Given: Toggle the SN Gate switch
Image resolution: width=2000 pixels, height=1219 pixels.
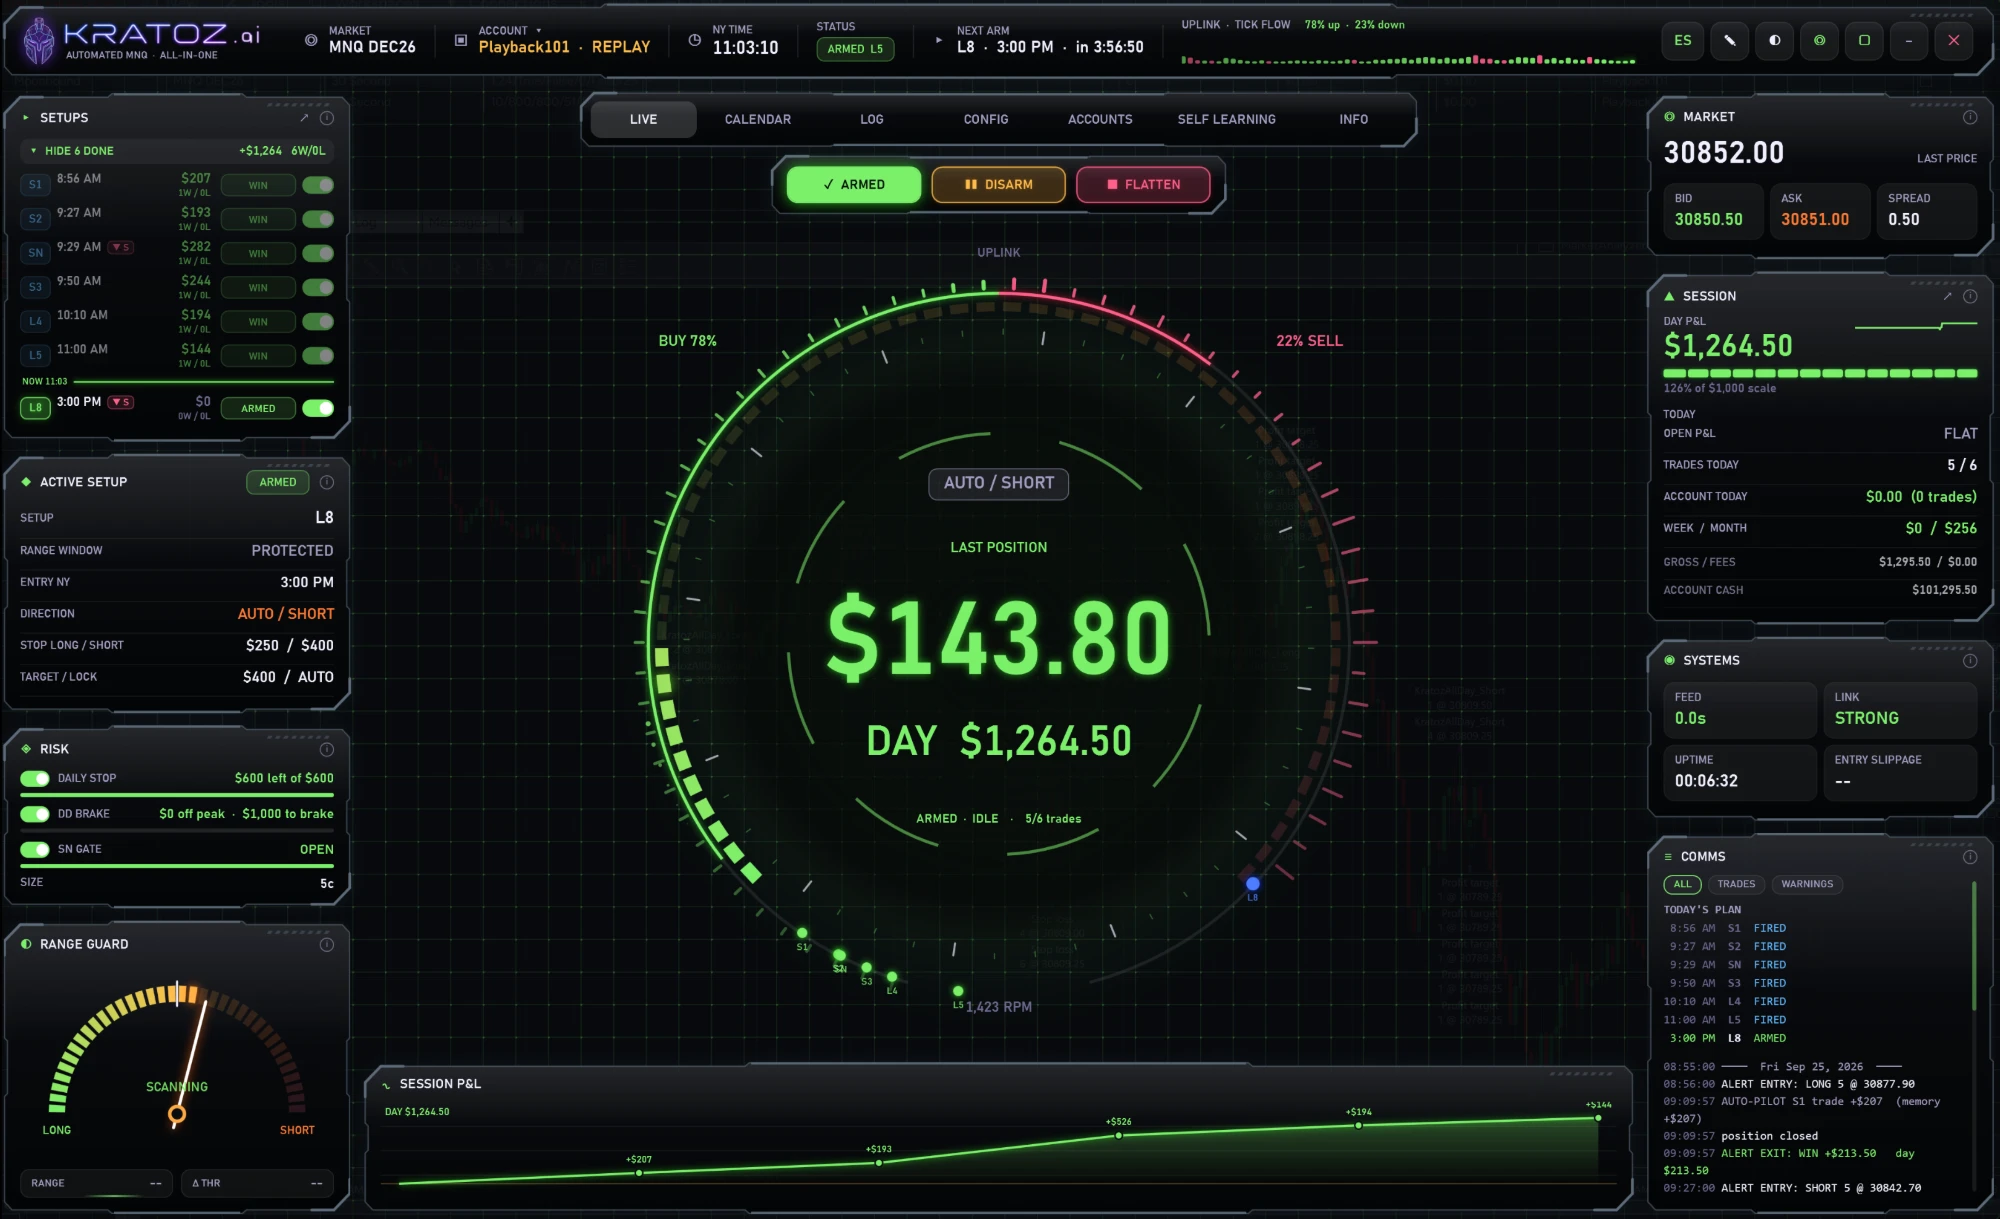Looking at the screenshot, I should tap(35, 849).
